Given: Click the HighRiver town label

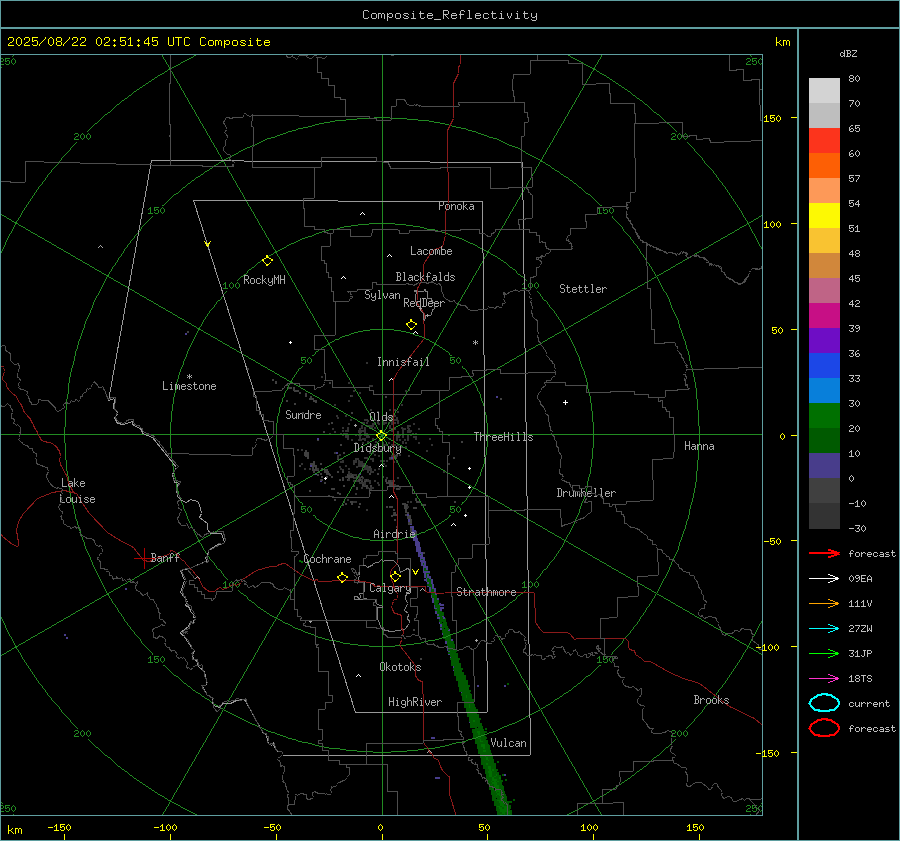Looking at the screenshot, I should (415, 702).
